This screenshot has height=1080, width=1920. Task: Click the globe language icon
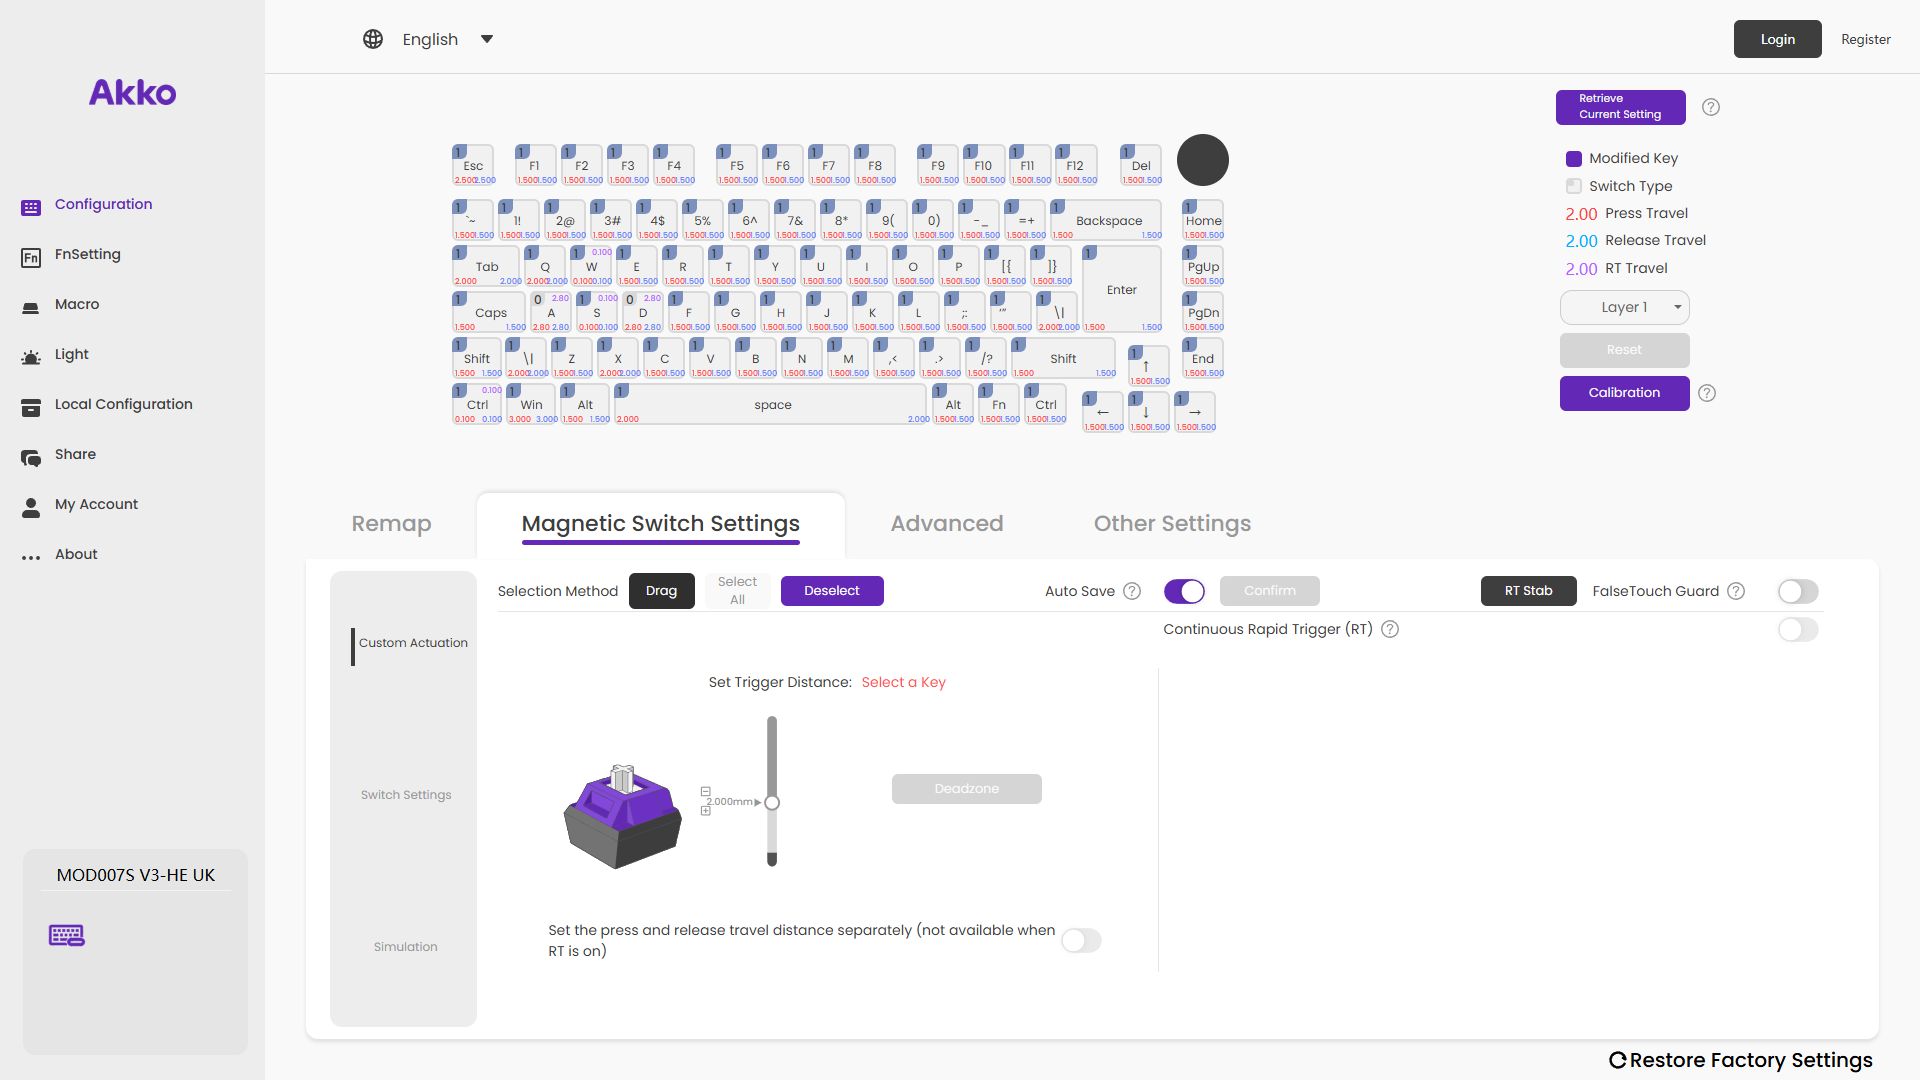coord(373,39)
